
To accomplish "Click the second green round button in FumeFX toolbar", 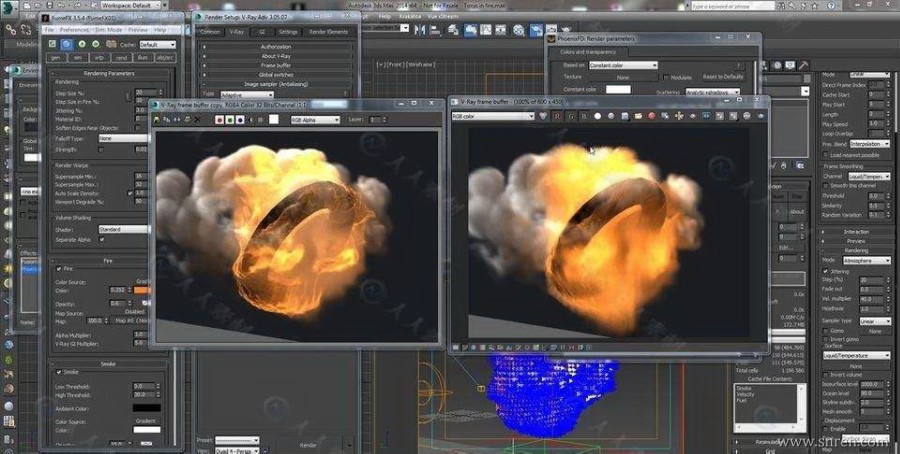I will click(95, 44).
